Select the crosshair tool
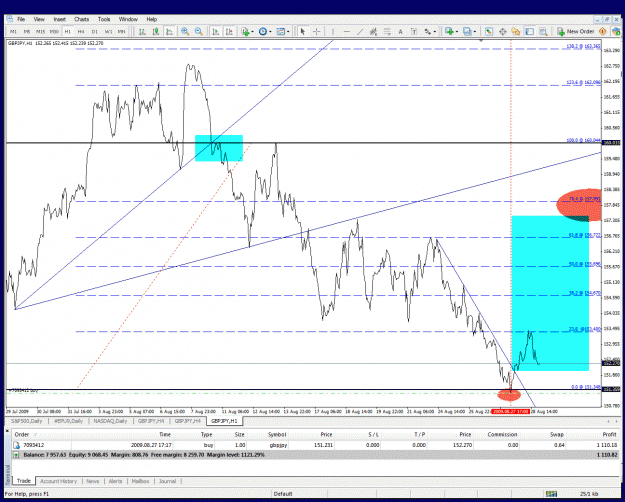Image resolution: width=625 pixels, height=502 pixels. pos(316,31)
